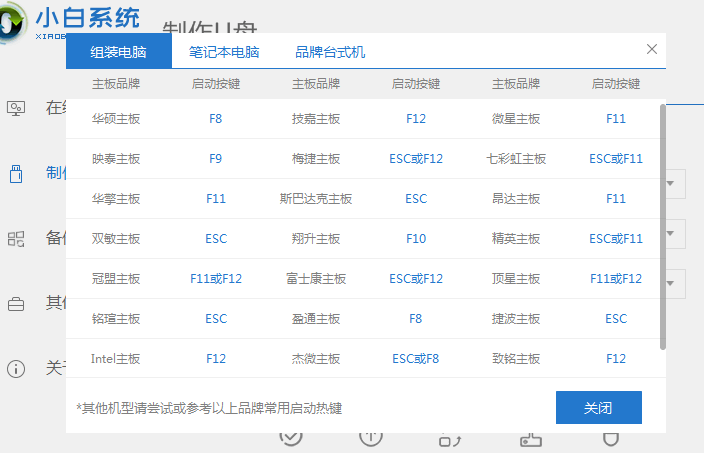Image resolution: width=704 pixels, height=453 pixels.
Task: Switch to the 笔记本电脑 tab
Action: pos(224,52)
